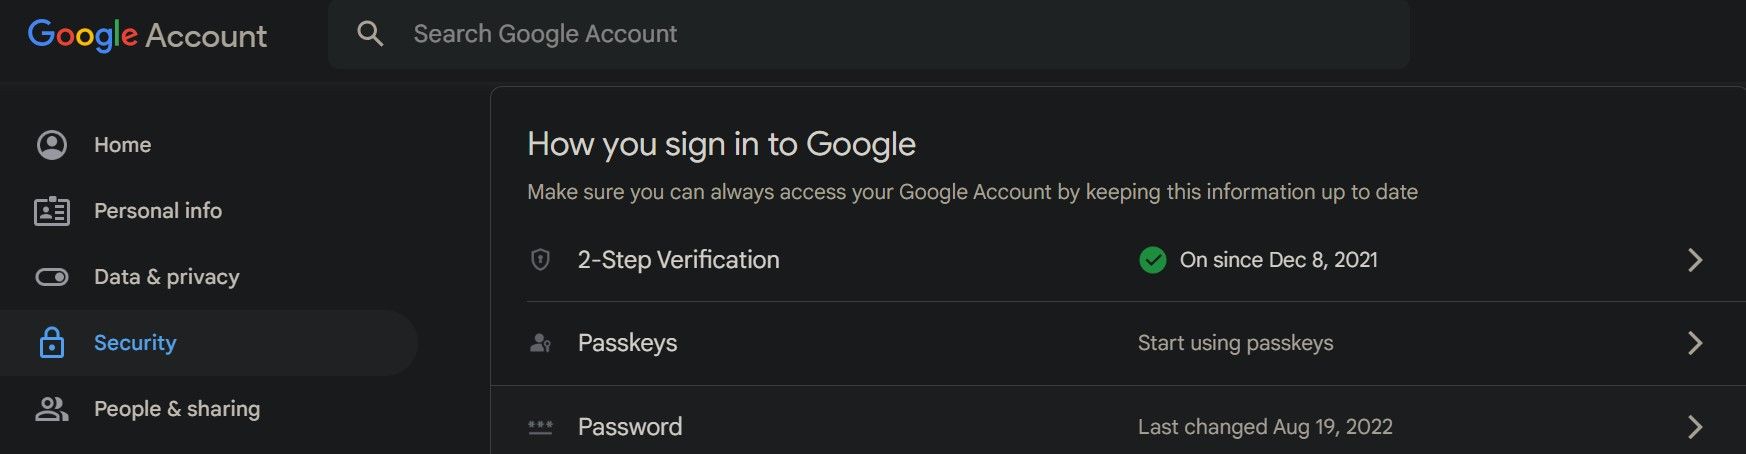This screenshot has width=1746, height=454.
Task: Click the 2-Step Verification shield icon
Action: click(540, 260)
